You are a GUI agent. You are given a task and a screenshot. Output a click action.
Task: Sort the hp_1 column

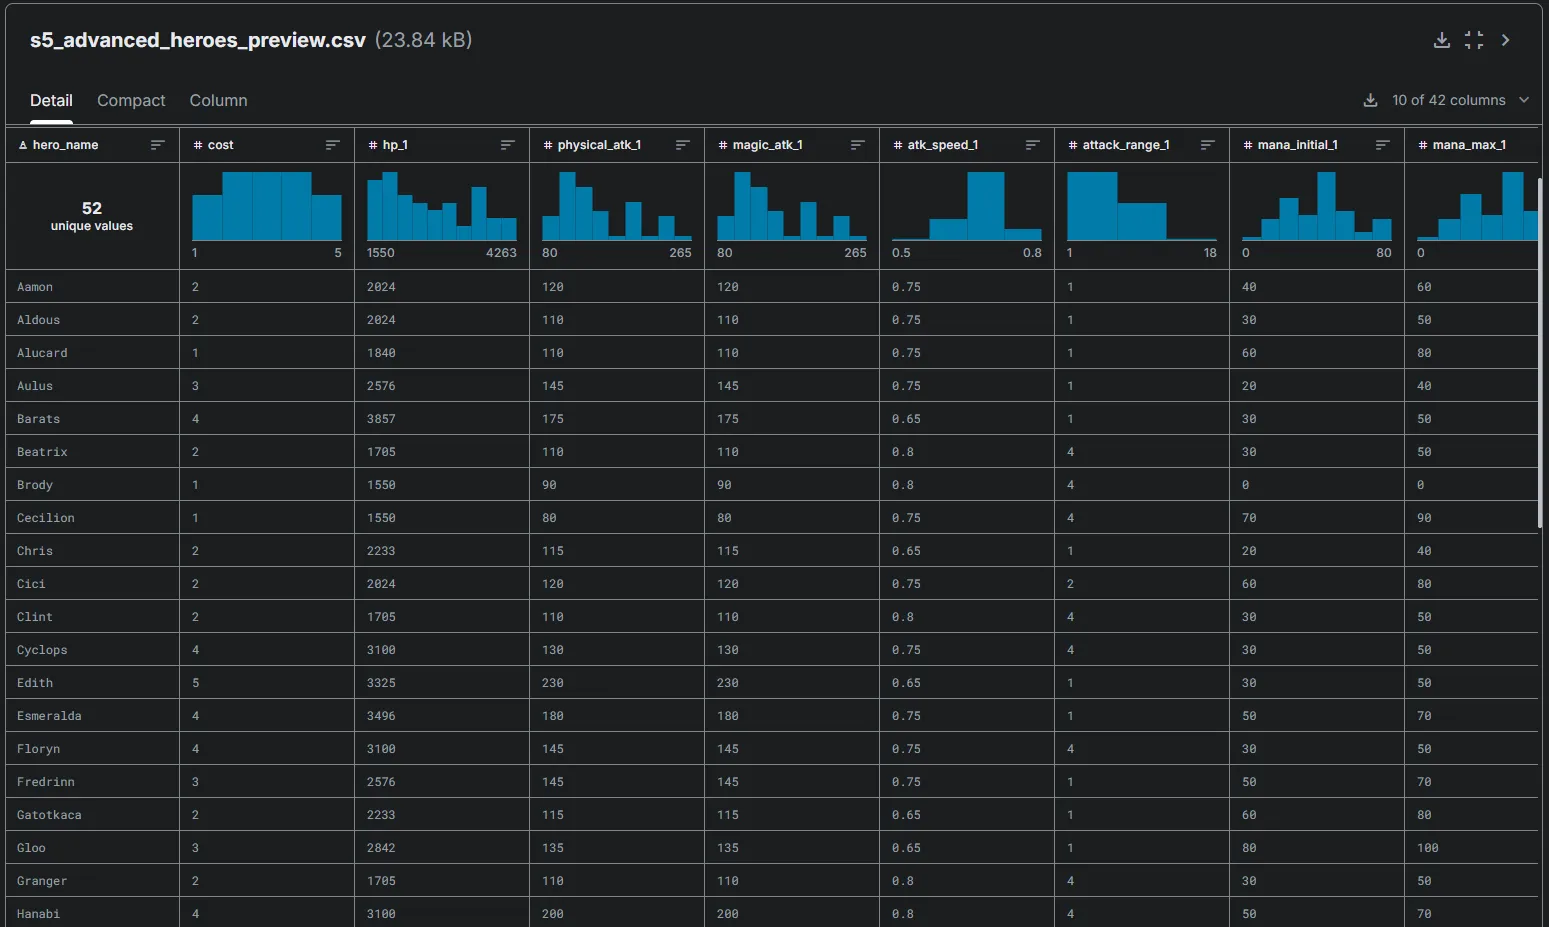point(508,145)
